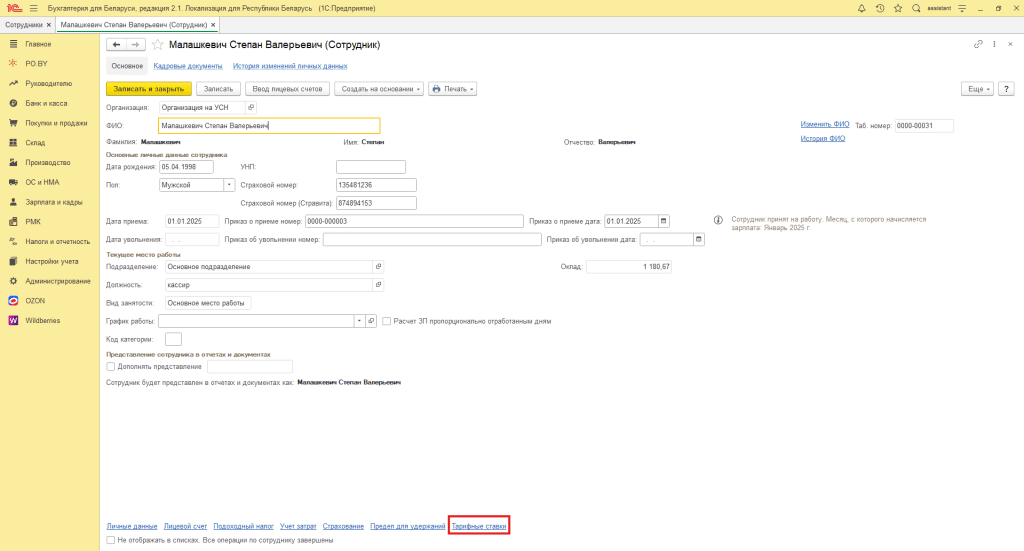Screen dimensions: 1024x551
Task: Open service settings icon in title bar
Action: tap(962, 8)
